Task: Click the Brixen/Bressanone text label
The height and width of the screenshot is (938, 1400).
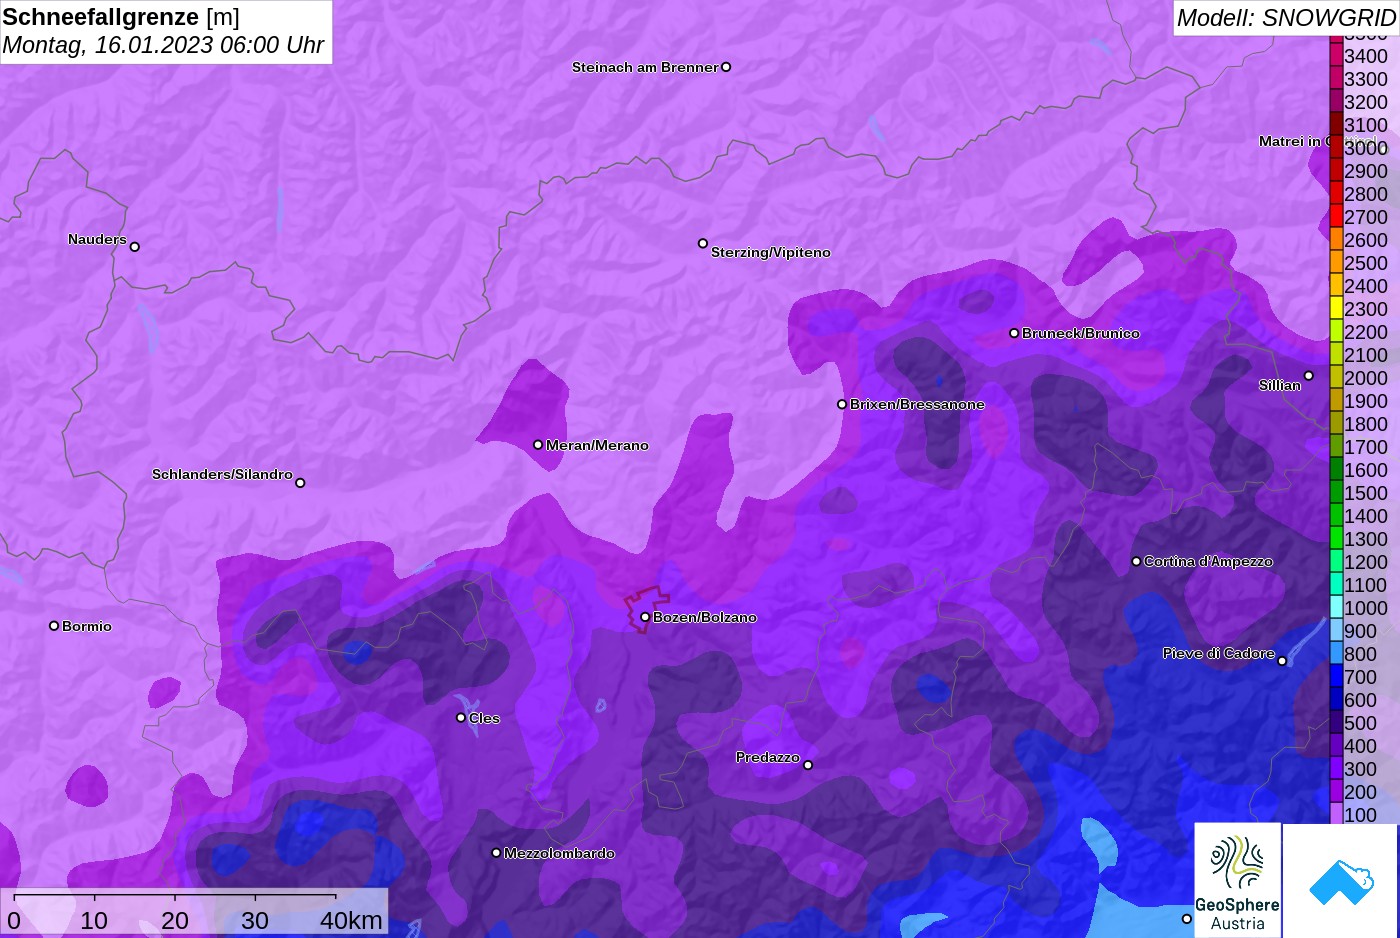Action: (x=918, y=404)
